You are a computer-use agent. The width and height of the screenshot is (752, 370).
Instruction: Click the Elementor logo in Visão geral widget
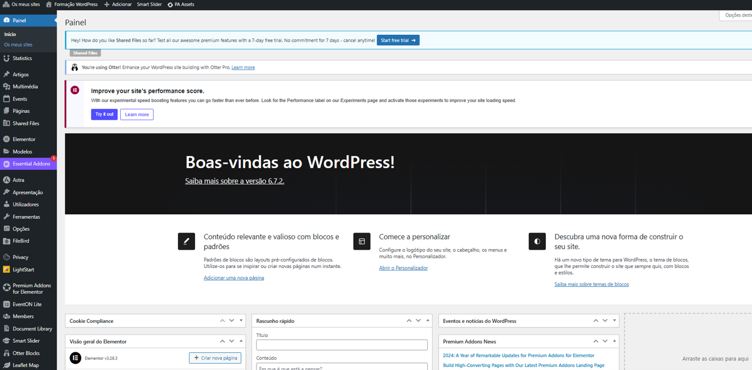tap(75, 358)
